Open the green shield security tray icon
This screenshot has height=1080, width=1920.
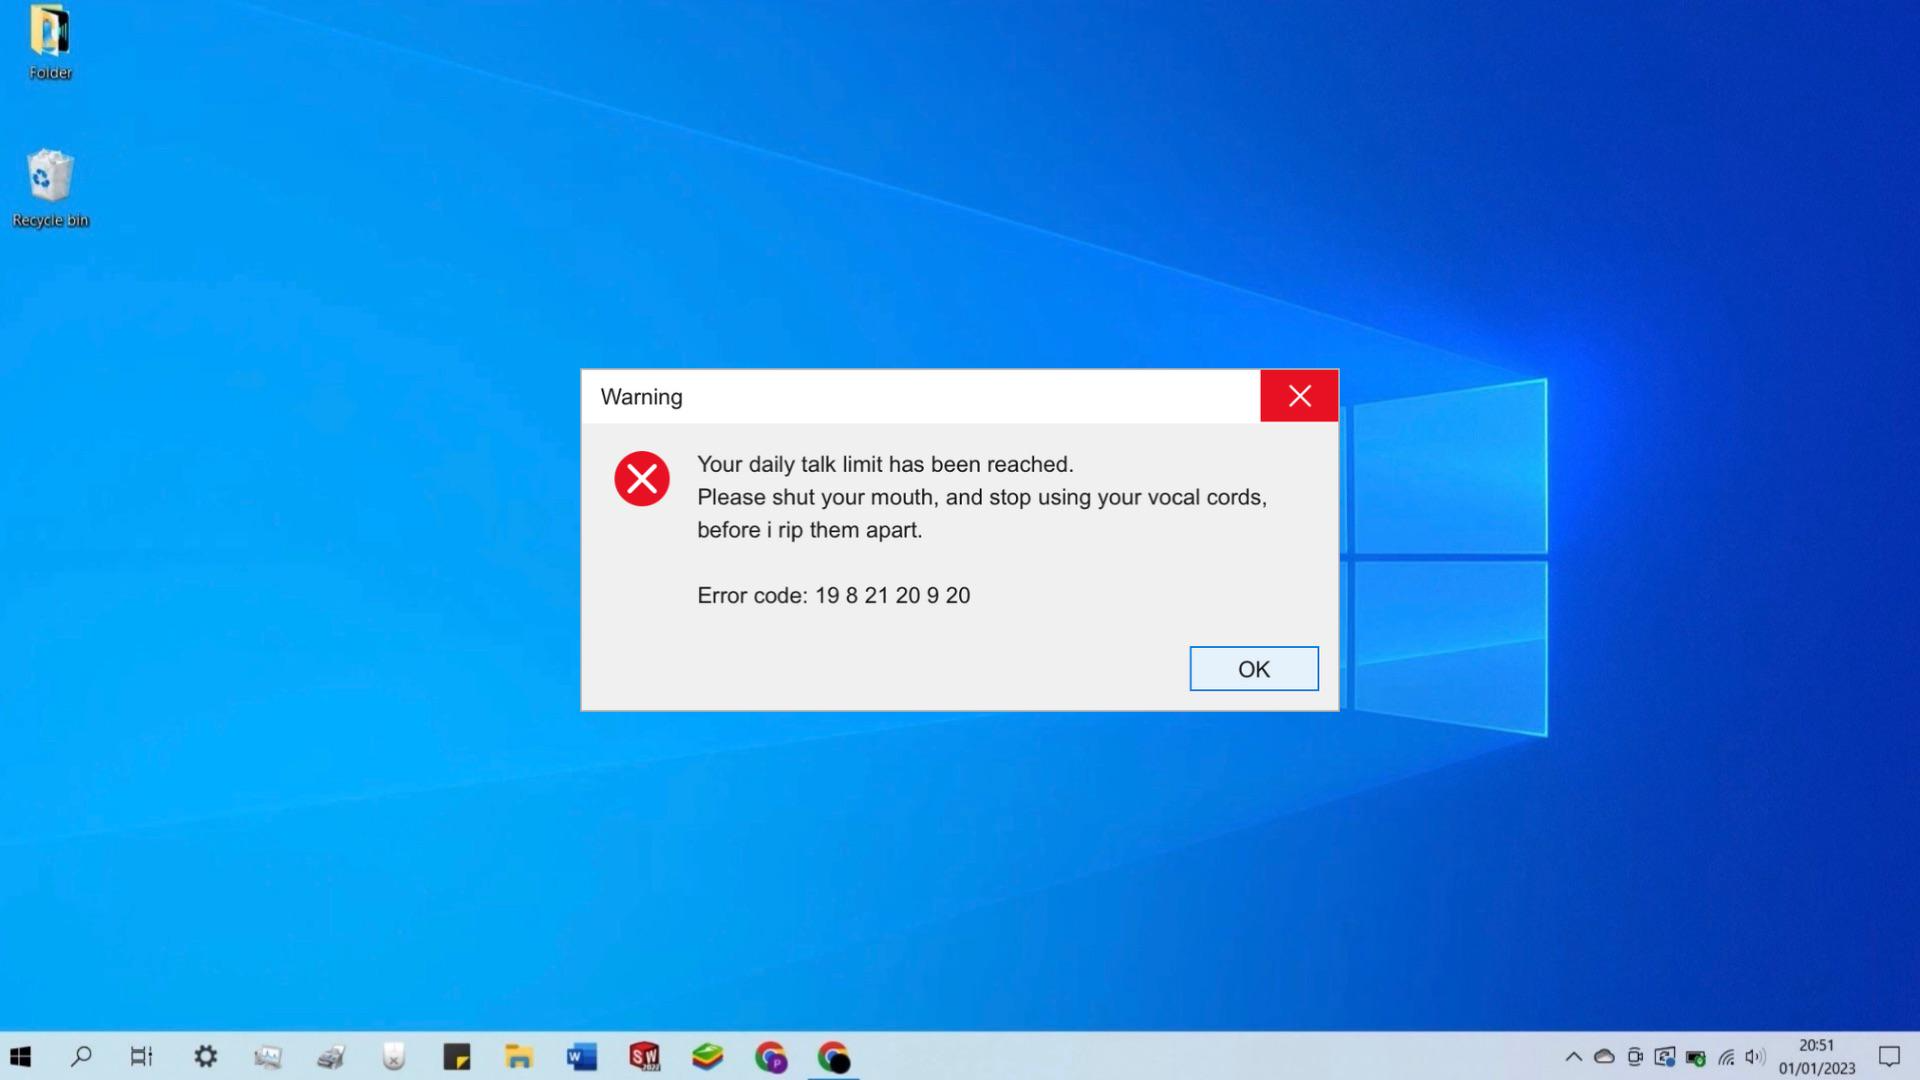[x=1696, y=1058]
